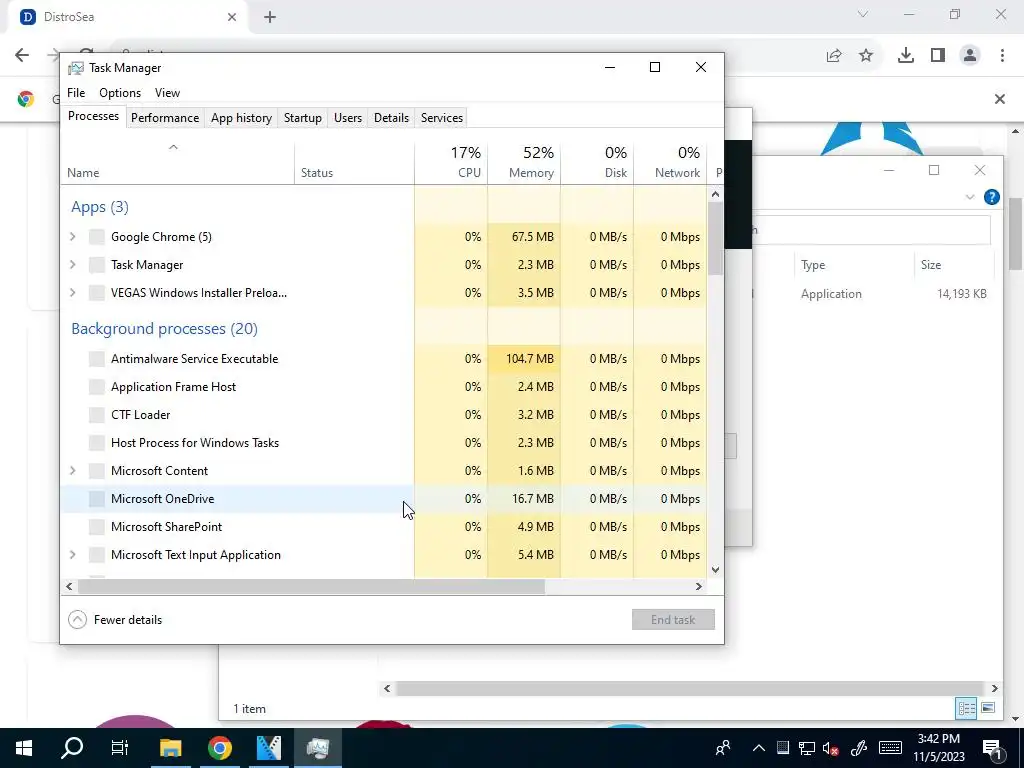
Task: Click the VEGAS Windows Installer process icon
Action: 97,293
